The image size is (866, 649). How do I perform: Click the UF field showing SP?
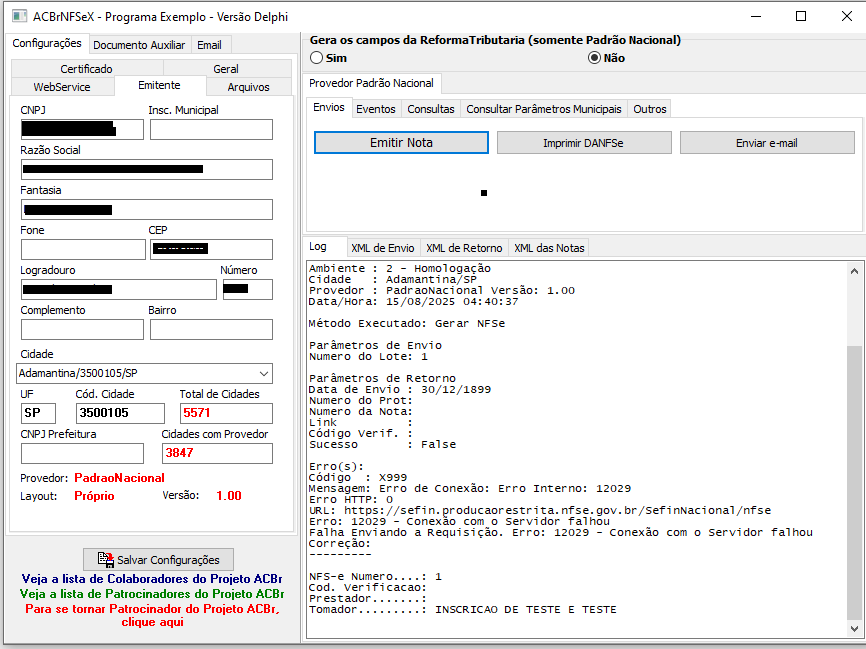point(38,413)
